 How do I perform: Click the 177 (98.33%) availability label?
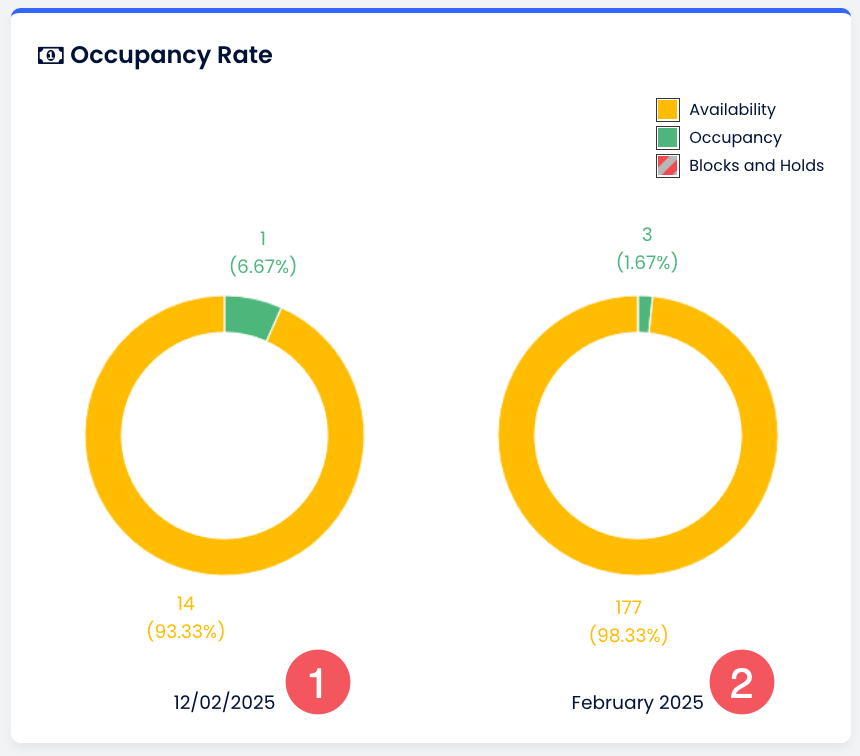click(x=629, y=621)
